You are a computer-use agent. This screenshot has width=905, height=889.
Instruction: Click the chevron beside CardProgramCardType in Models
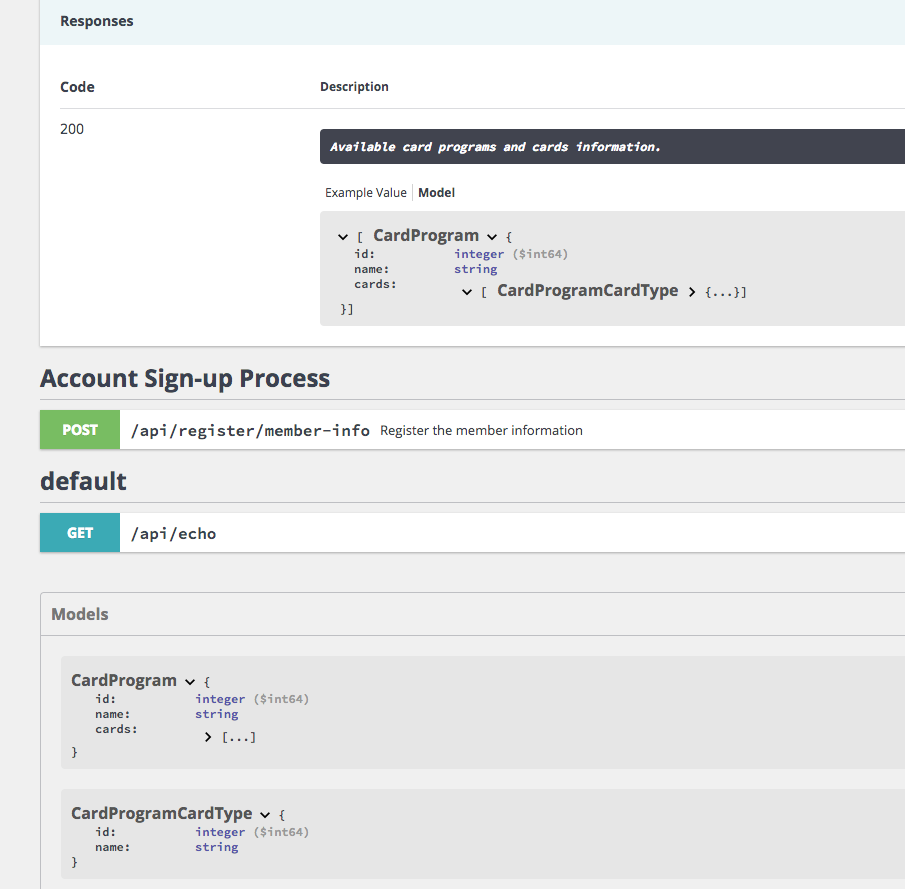coord(264,814)
